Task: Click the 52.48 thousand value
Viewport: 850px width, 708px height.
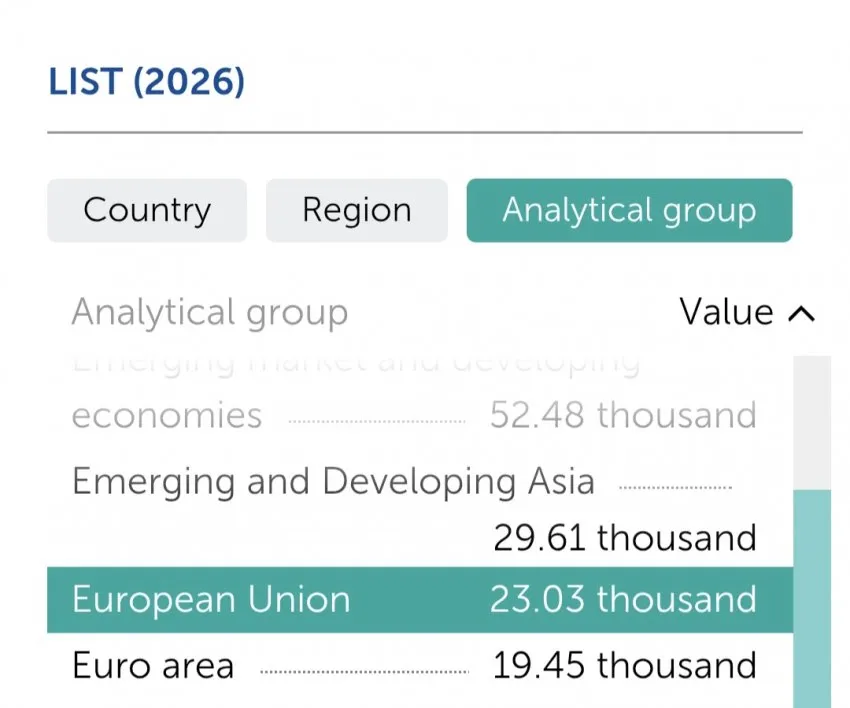Action: coord(623,415)
